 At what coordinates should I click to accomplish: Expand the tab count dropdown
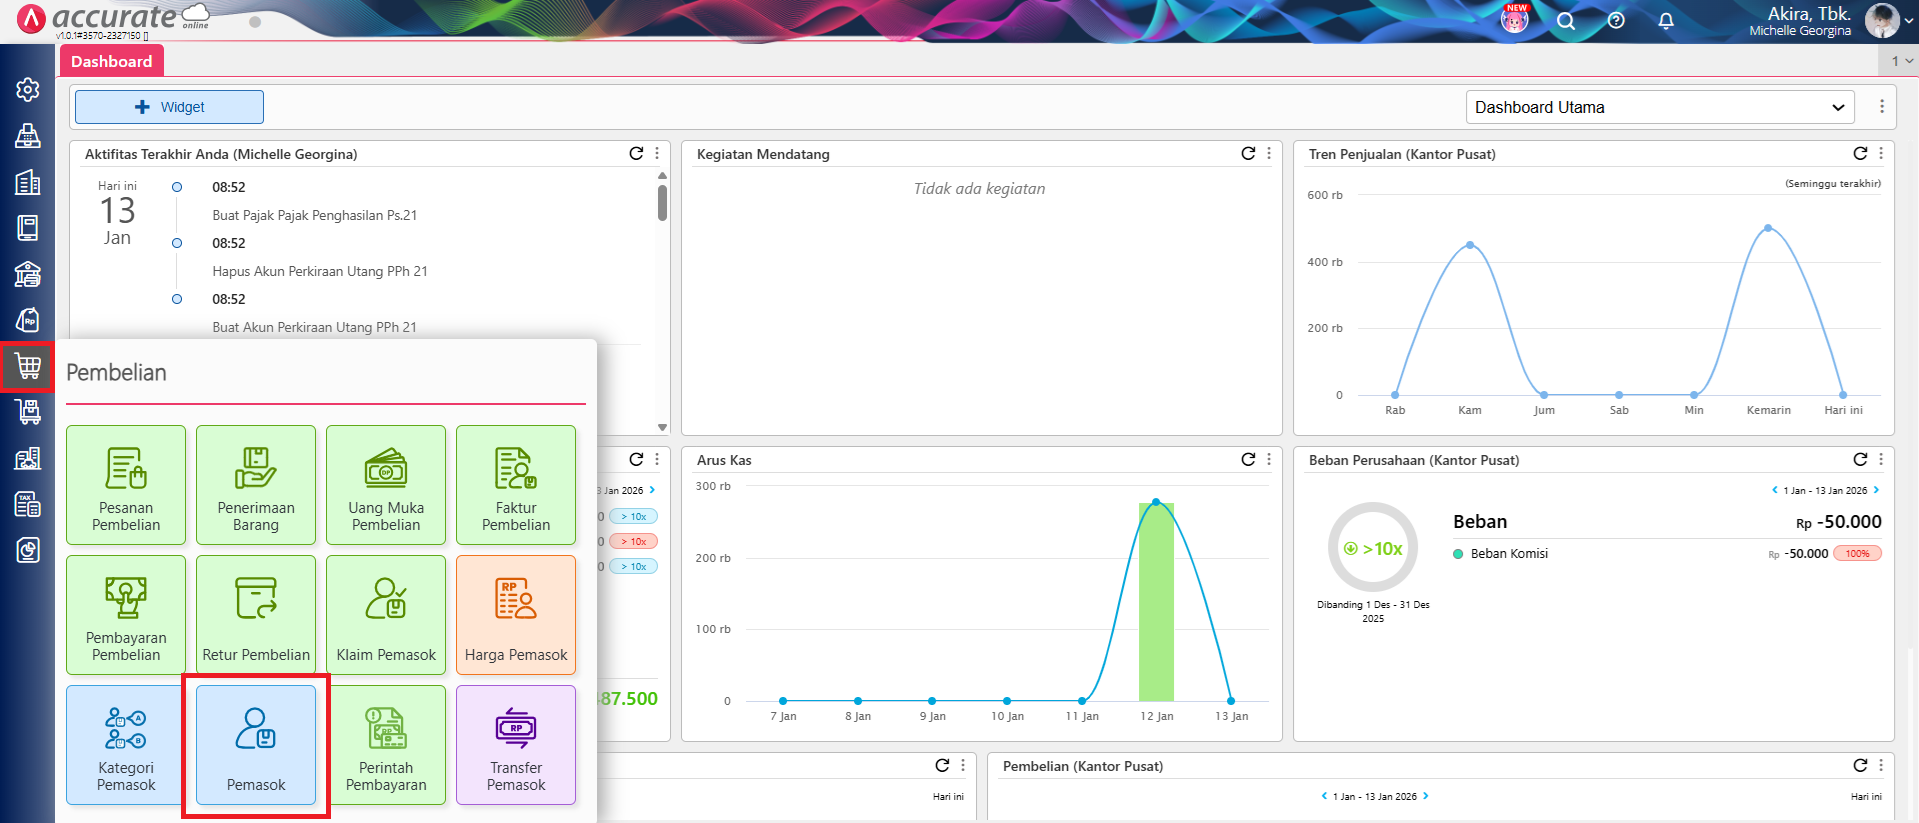[1901, 61]
